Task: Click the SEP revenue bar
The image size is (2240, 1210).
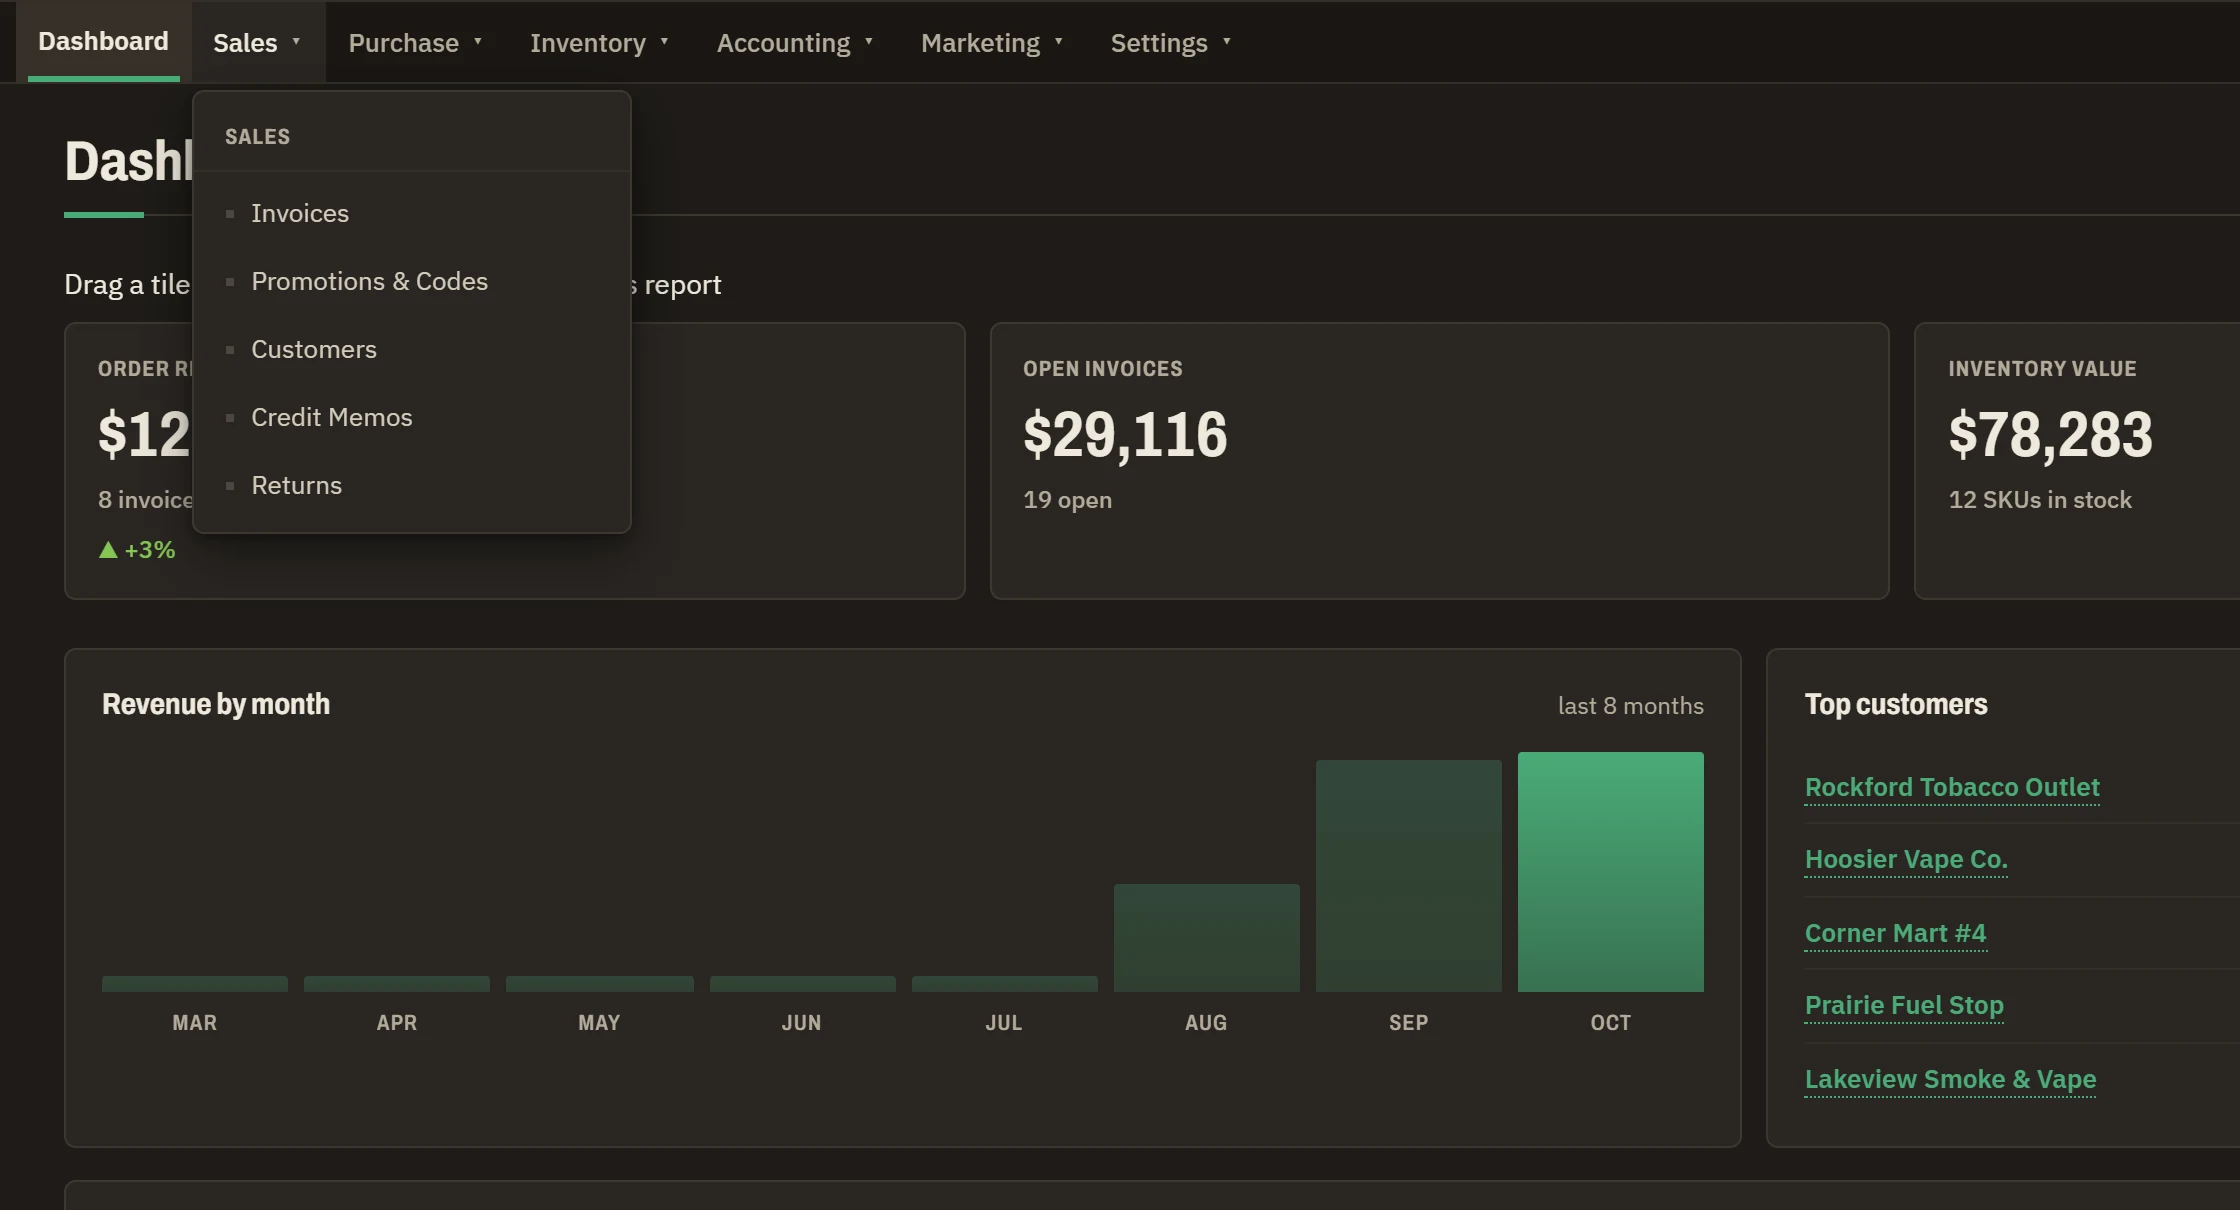Action: click(1408, 876)
